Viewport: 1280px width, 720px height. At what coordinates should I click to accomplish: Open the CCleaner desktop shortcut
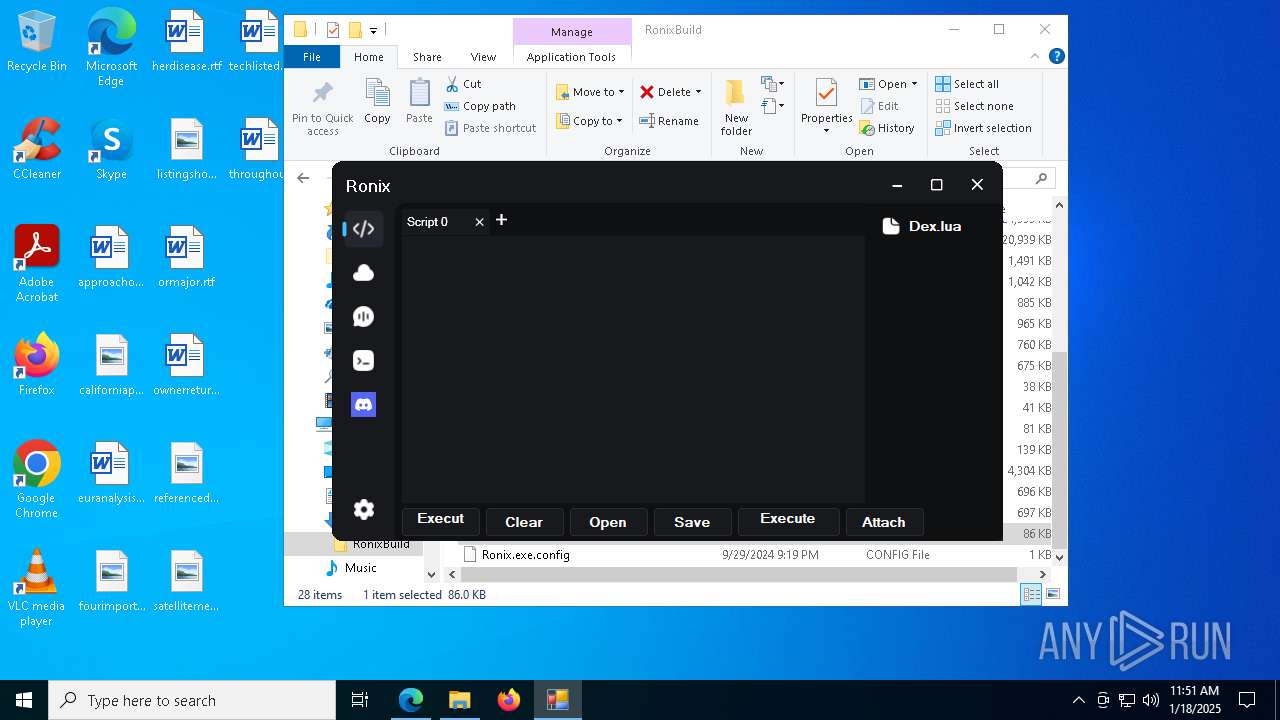[37, 149]
